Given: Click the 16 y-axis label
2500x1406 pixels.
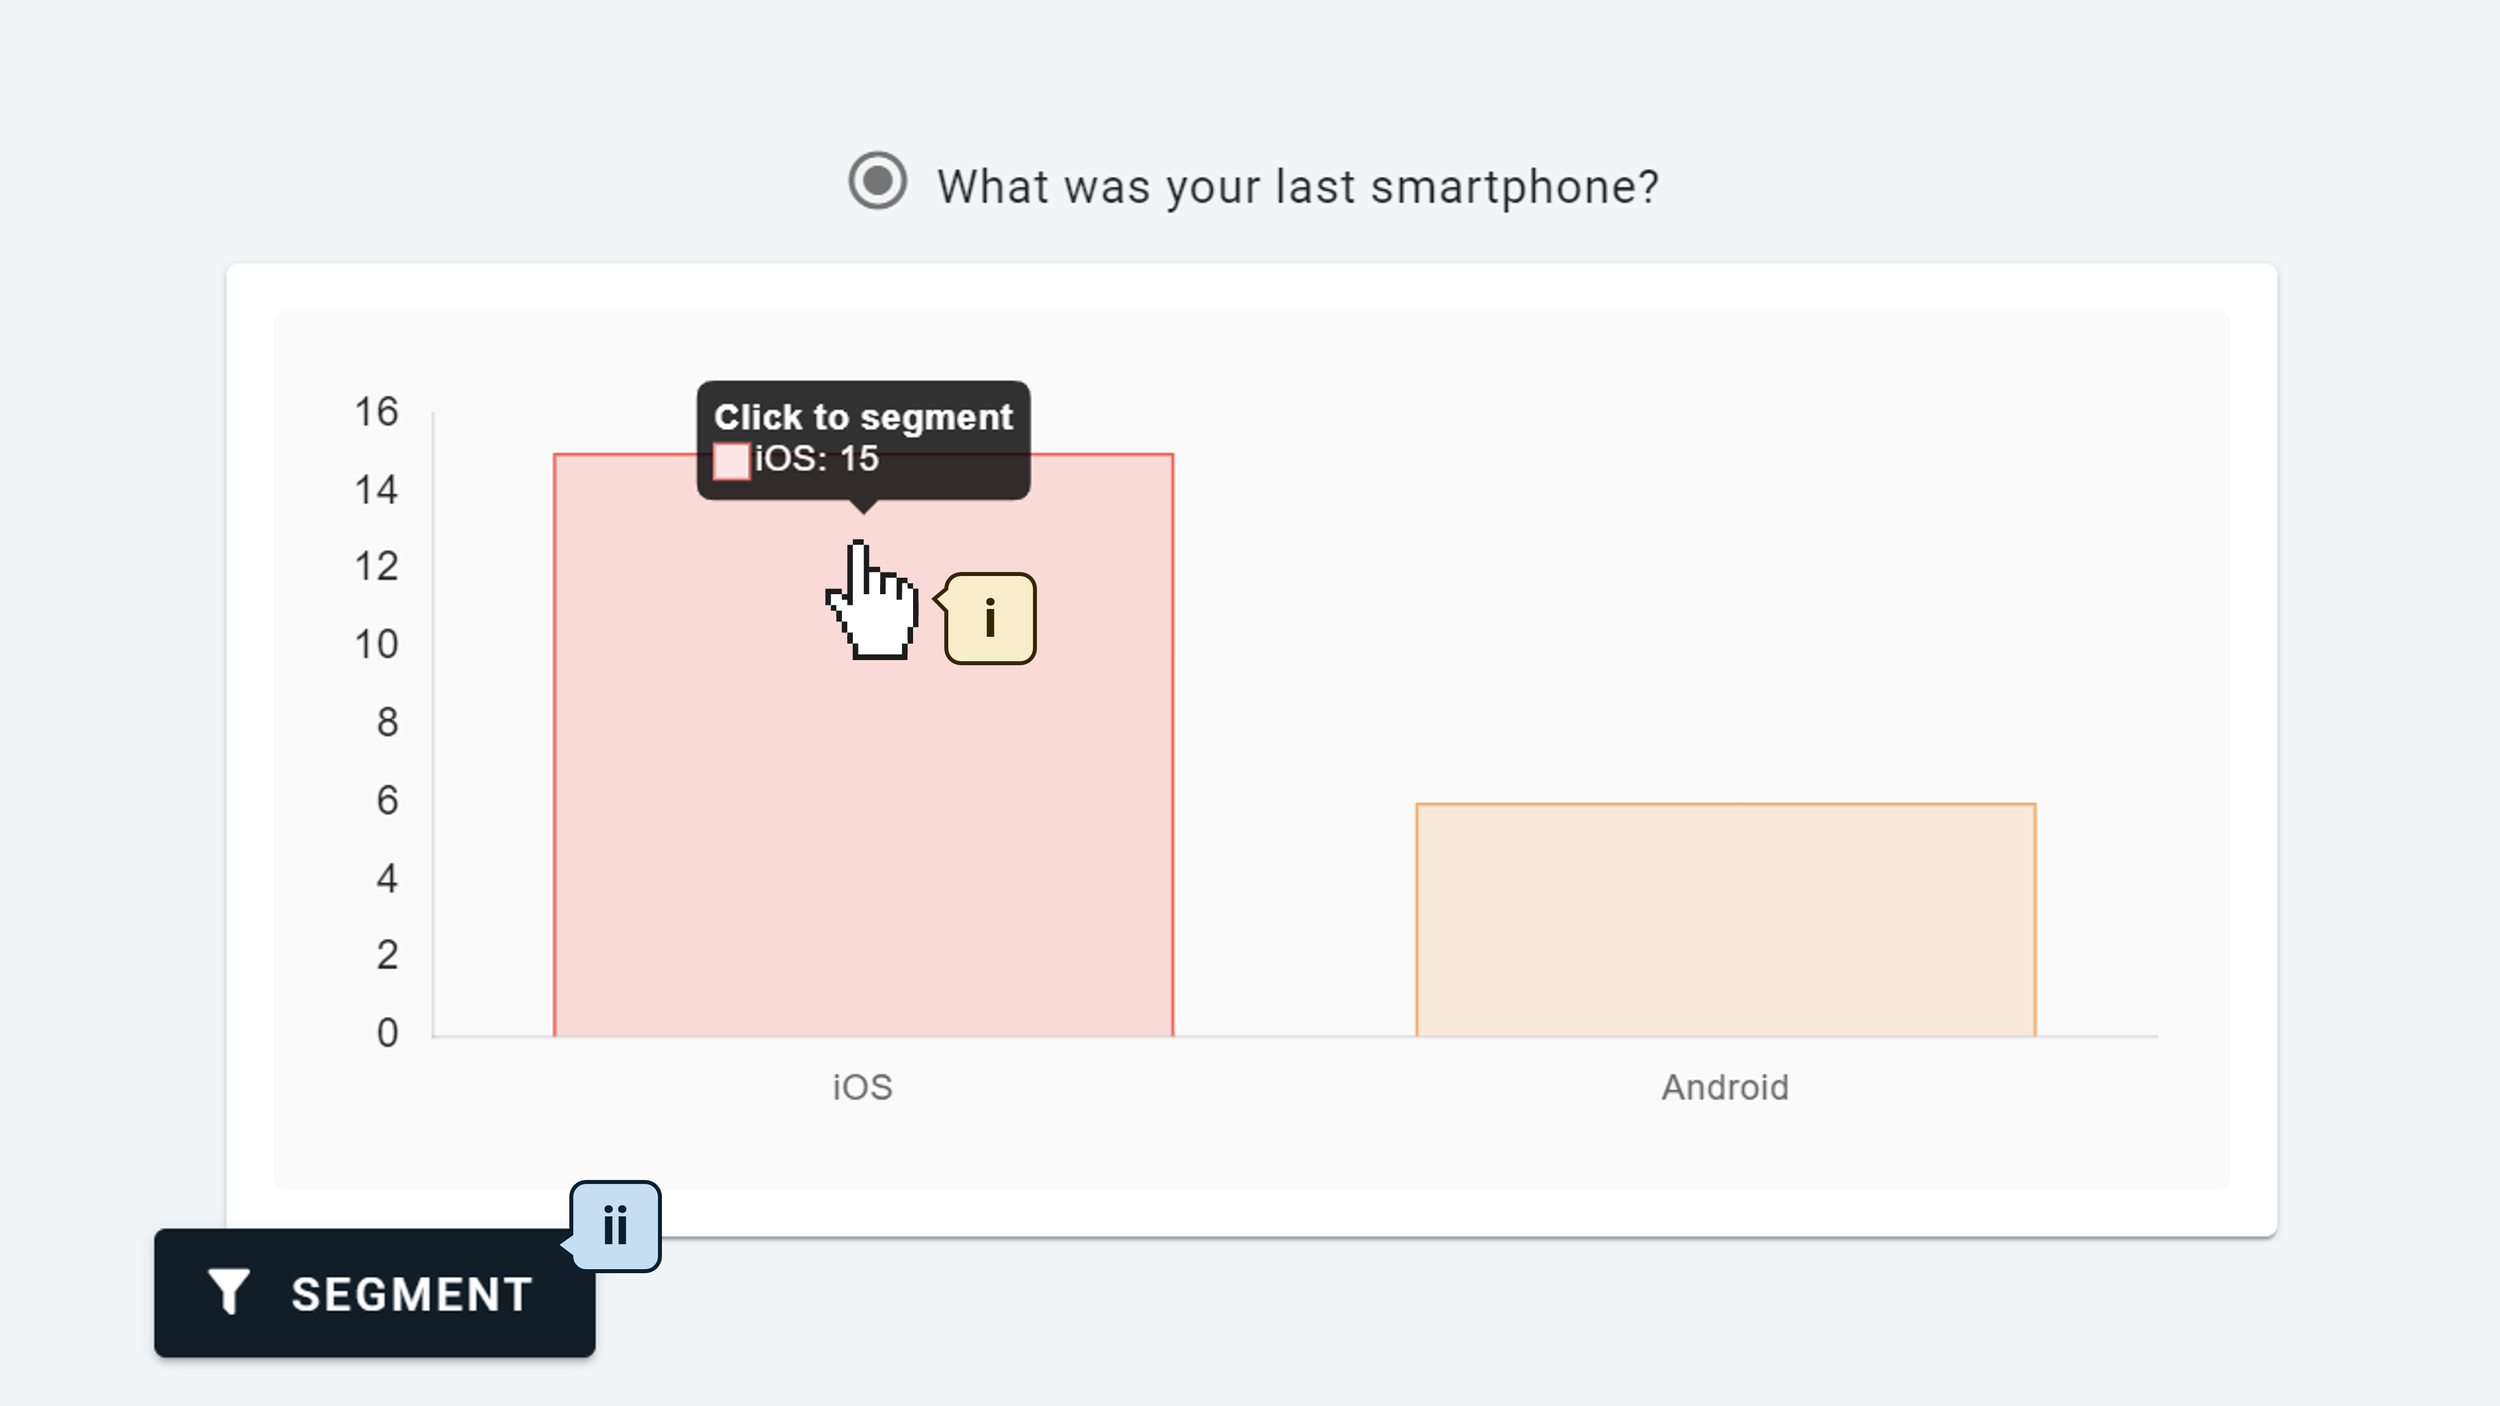Looking at the screenshot, I should coord(376,412).
